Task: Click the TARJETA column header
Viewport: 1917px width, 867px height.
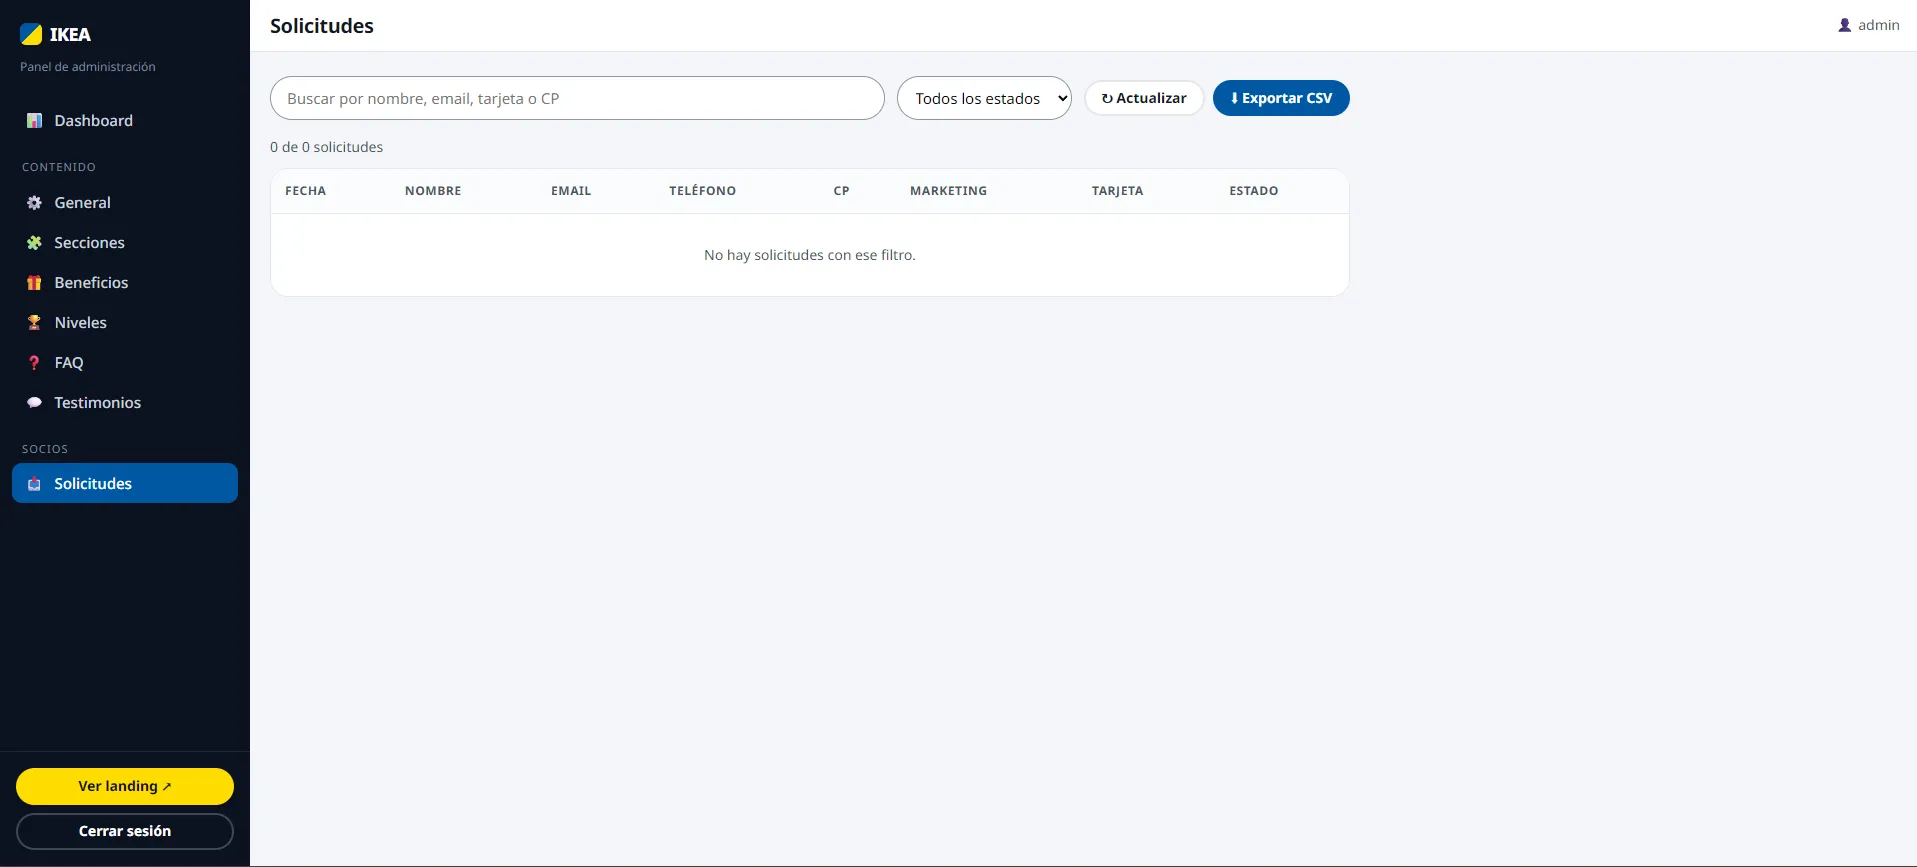Action: (1117, 191)
